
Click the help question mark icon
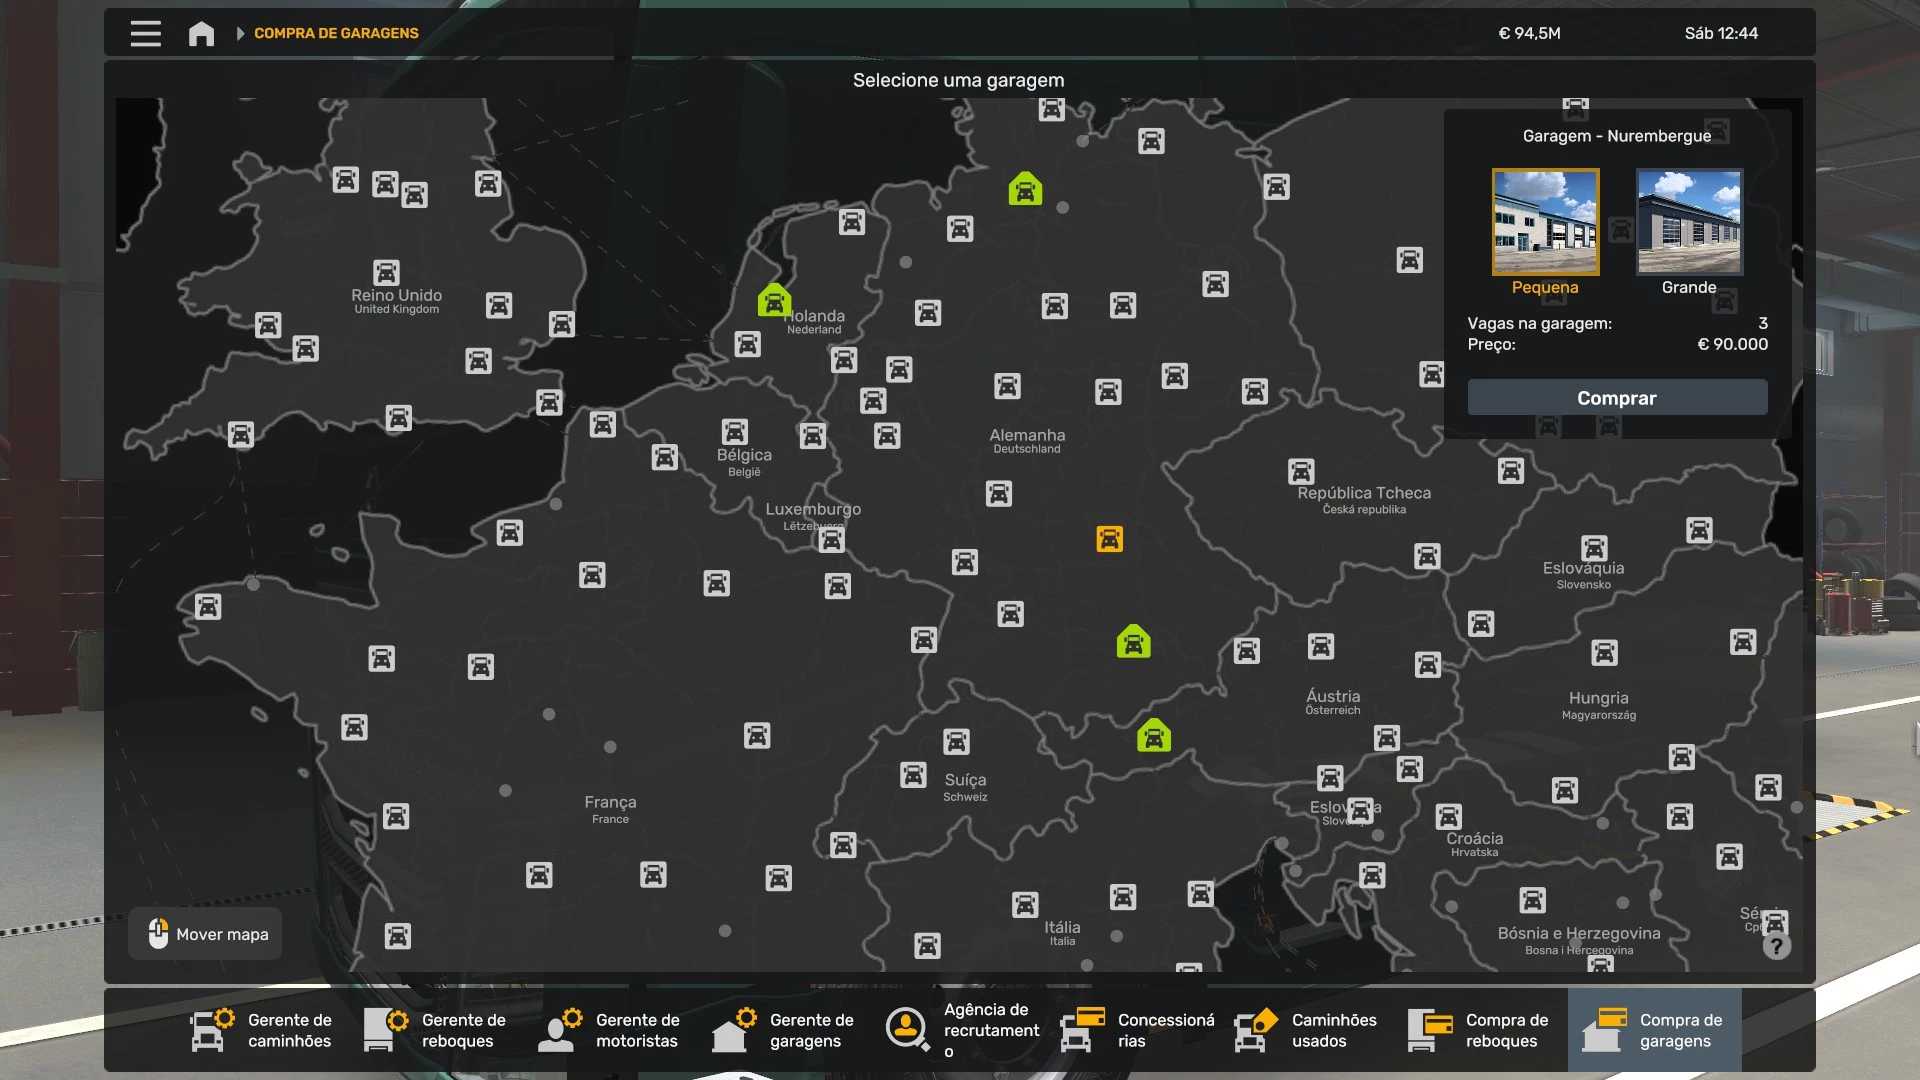(1776, 946)
